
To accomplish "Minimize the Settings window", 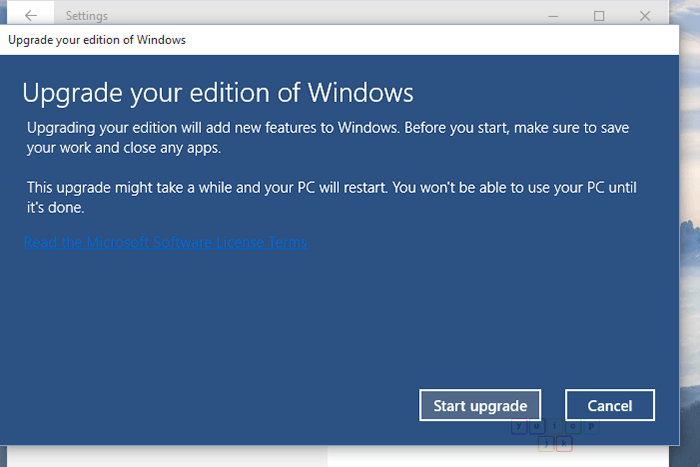I will pyautogui.click(x=553, y=16).
